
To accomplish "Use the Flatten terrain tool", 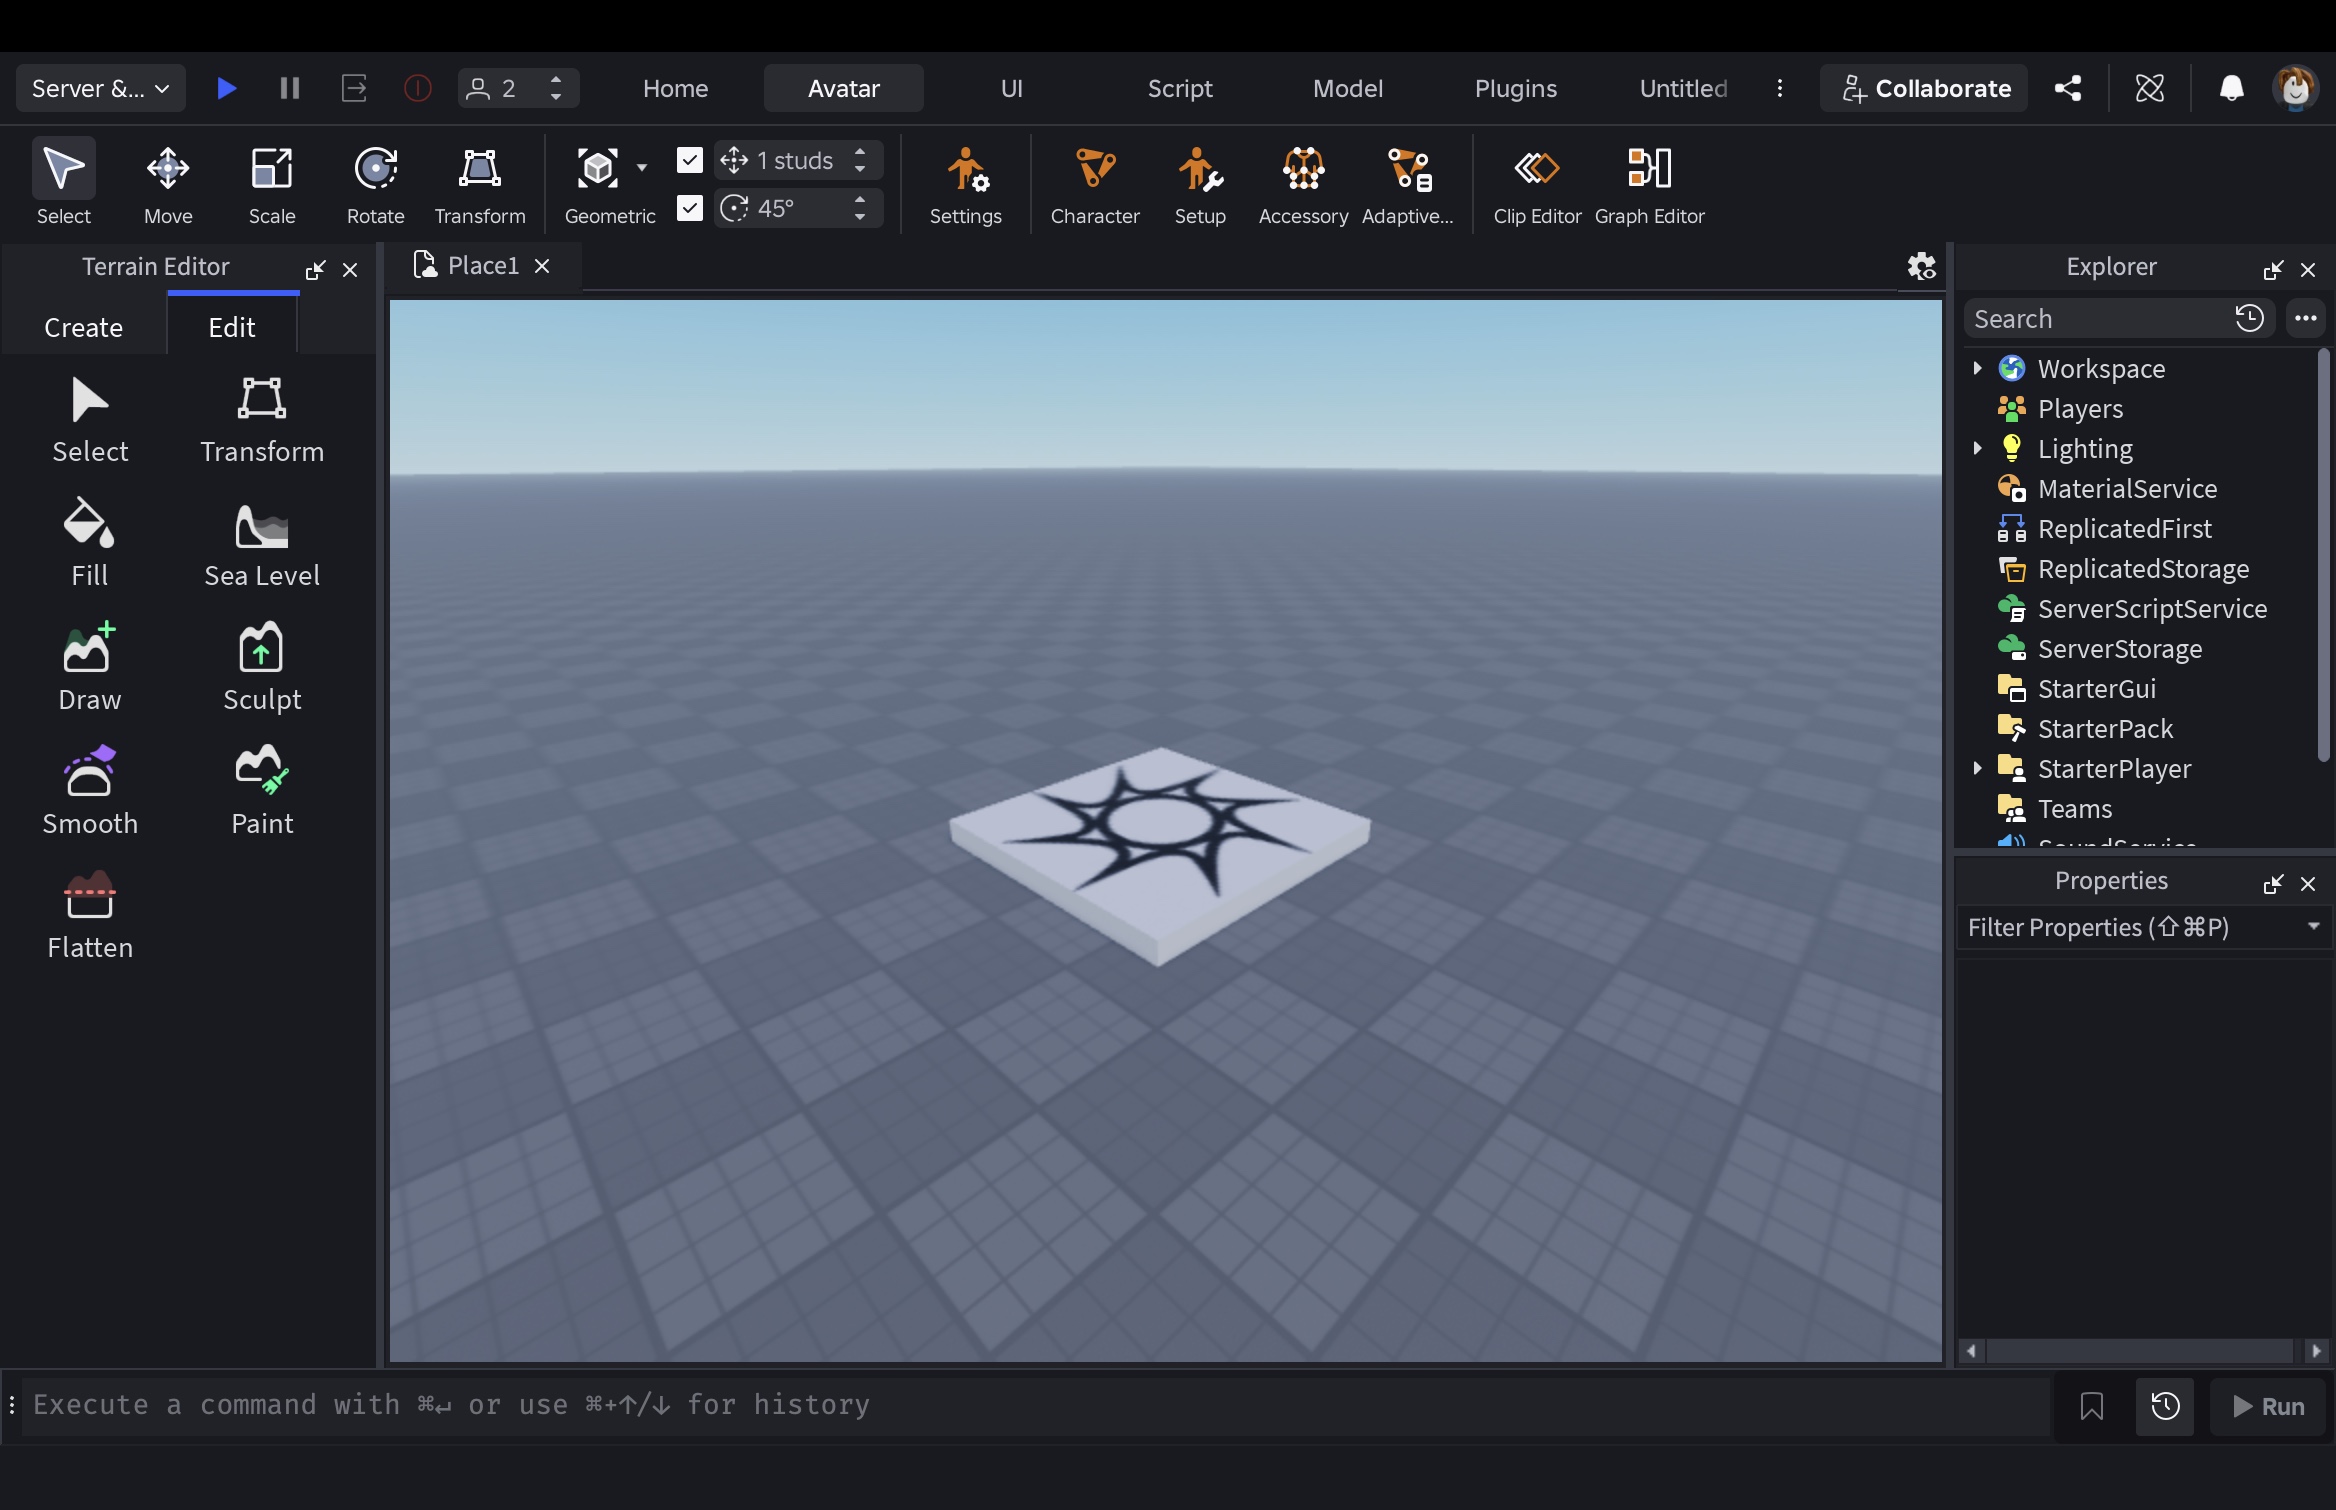I will (90, 915).
